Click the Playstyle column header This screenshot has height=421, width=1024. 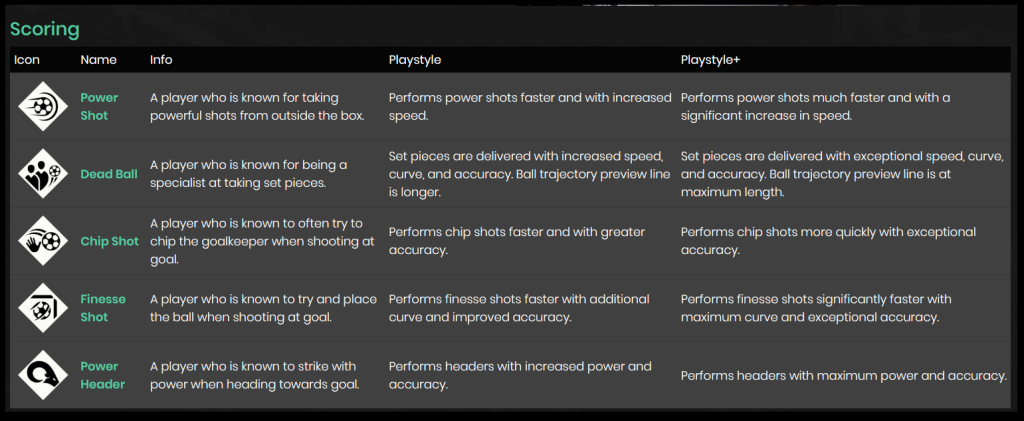pos(415,60)
